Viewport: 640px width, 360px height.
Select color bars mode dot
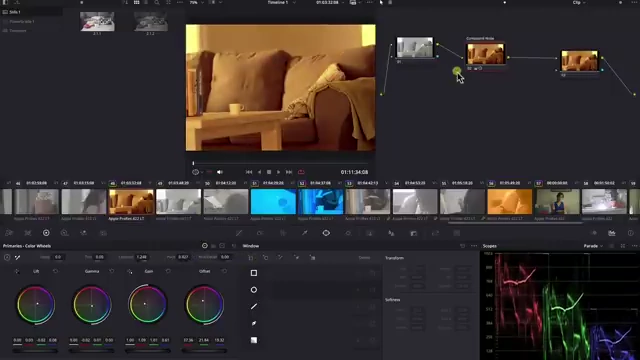pos(213,246)
